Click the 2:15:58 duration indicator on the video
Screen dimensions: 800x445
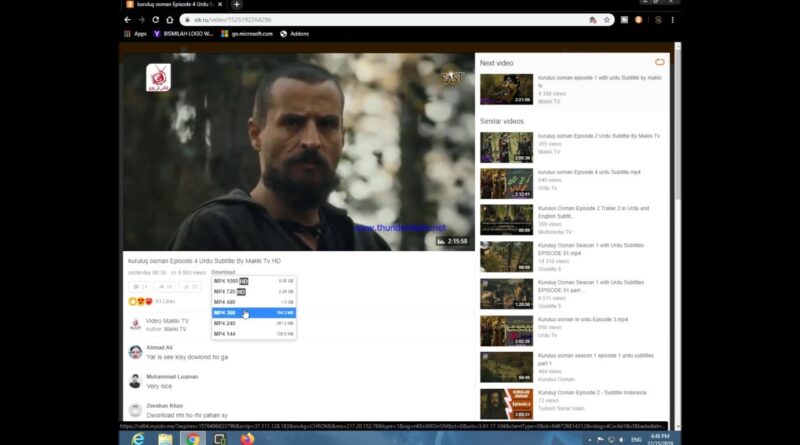coord(452,241)
